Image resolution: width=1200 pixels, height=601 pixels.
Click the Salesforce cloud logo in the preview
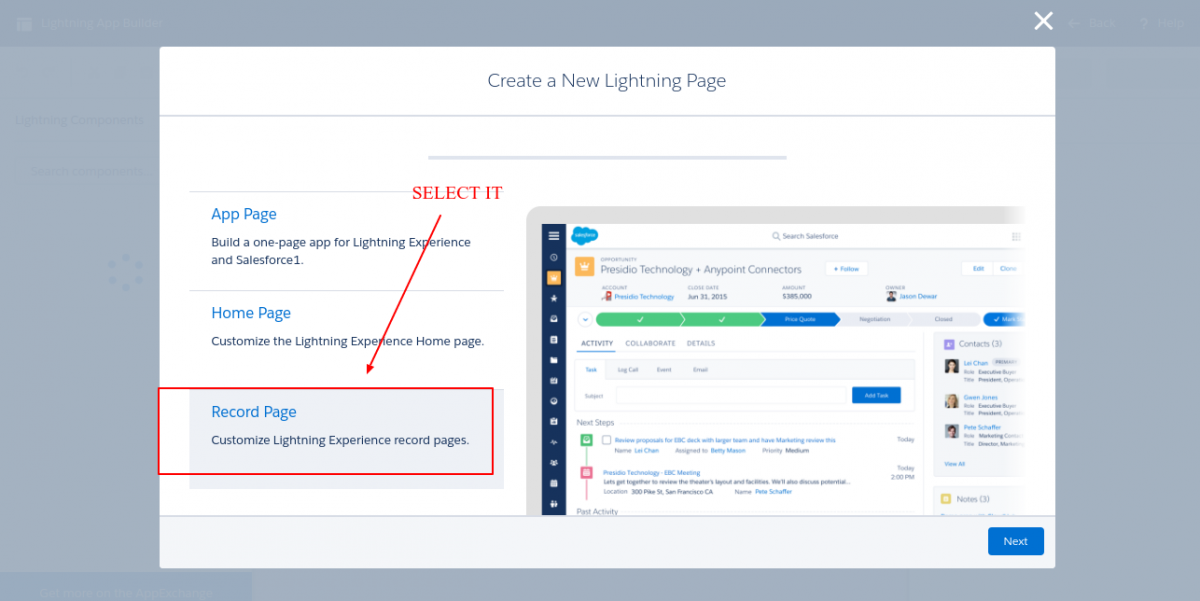tap(584, 236)
